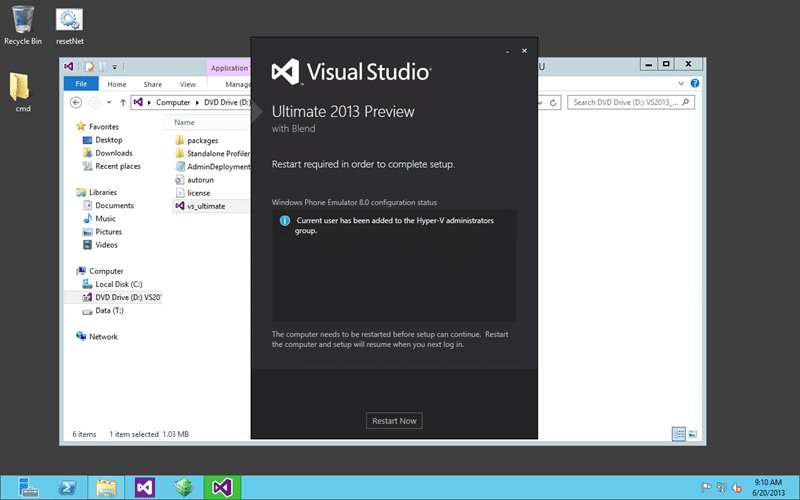The width and height of the screenshot is (800, 500).
Task: Open Music library
Action: (x=105, y=219)
